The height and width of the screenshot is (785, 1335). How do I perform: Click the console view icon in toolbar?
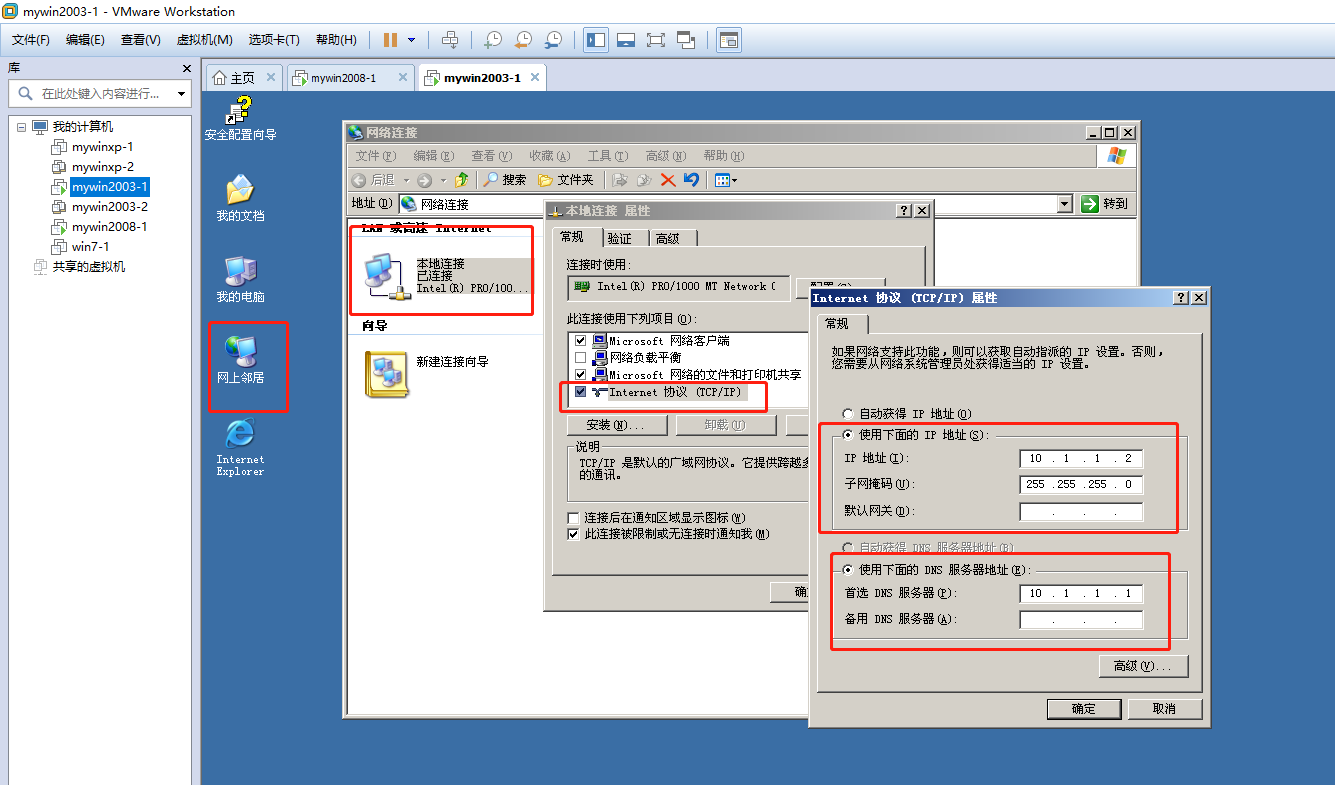pyautogui.click(x=729, y=40)
